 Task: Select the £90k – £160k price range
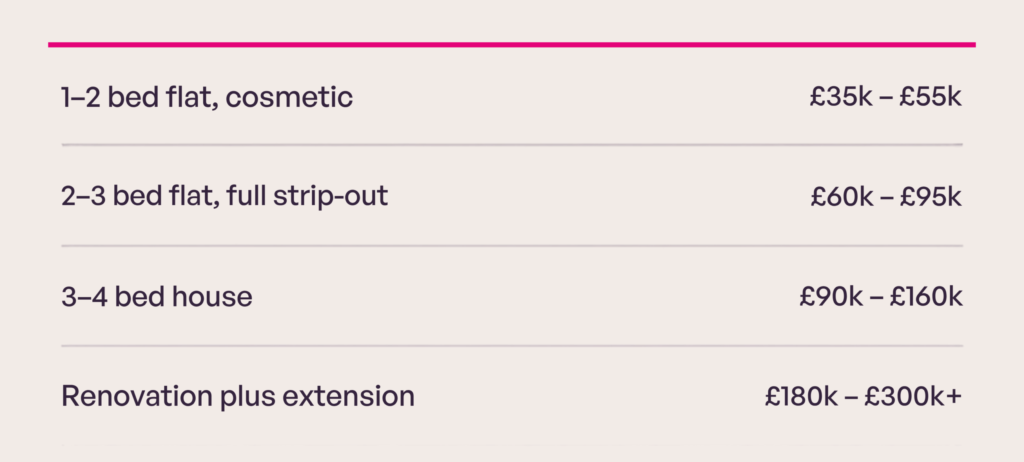881,297
